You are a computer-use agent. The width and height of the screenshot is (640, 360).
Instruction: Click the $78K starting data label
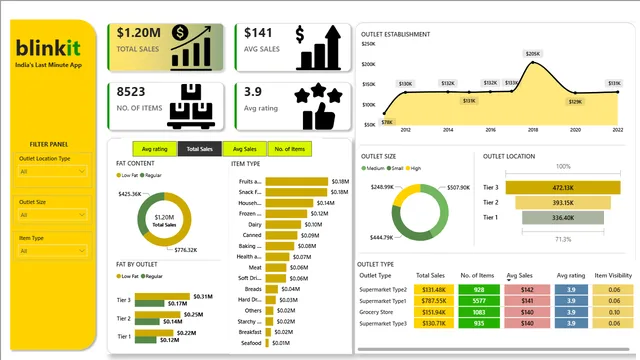[387, 122]
